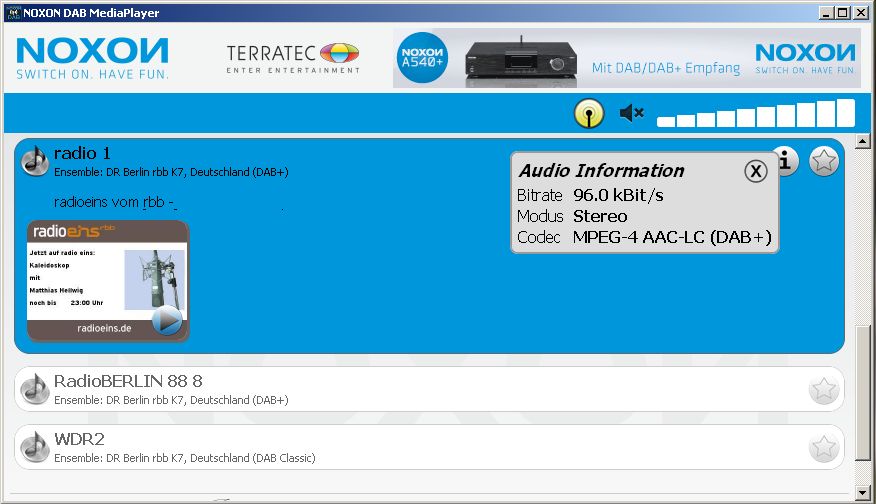Click the station list scrollbar thumb
Image resolution: width=876 pixels, height=504 pixels.
[863, 393]
